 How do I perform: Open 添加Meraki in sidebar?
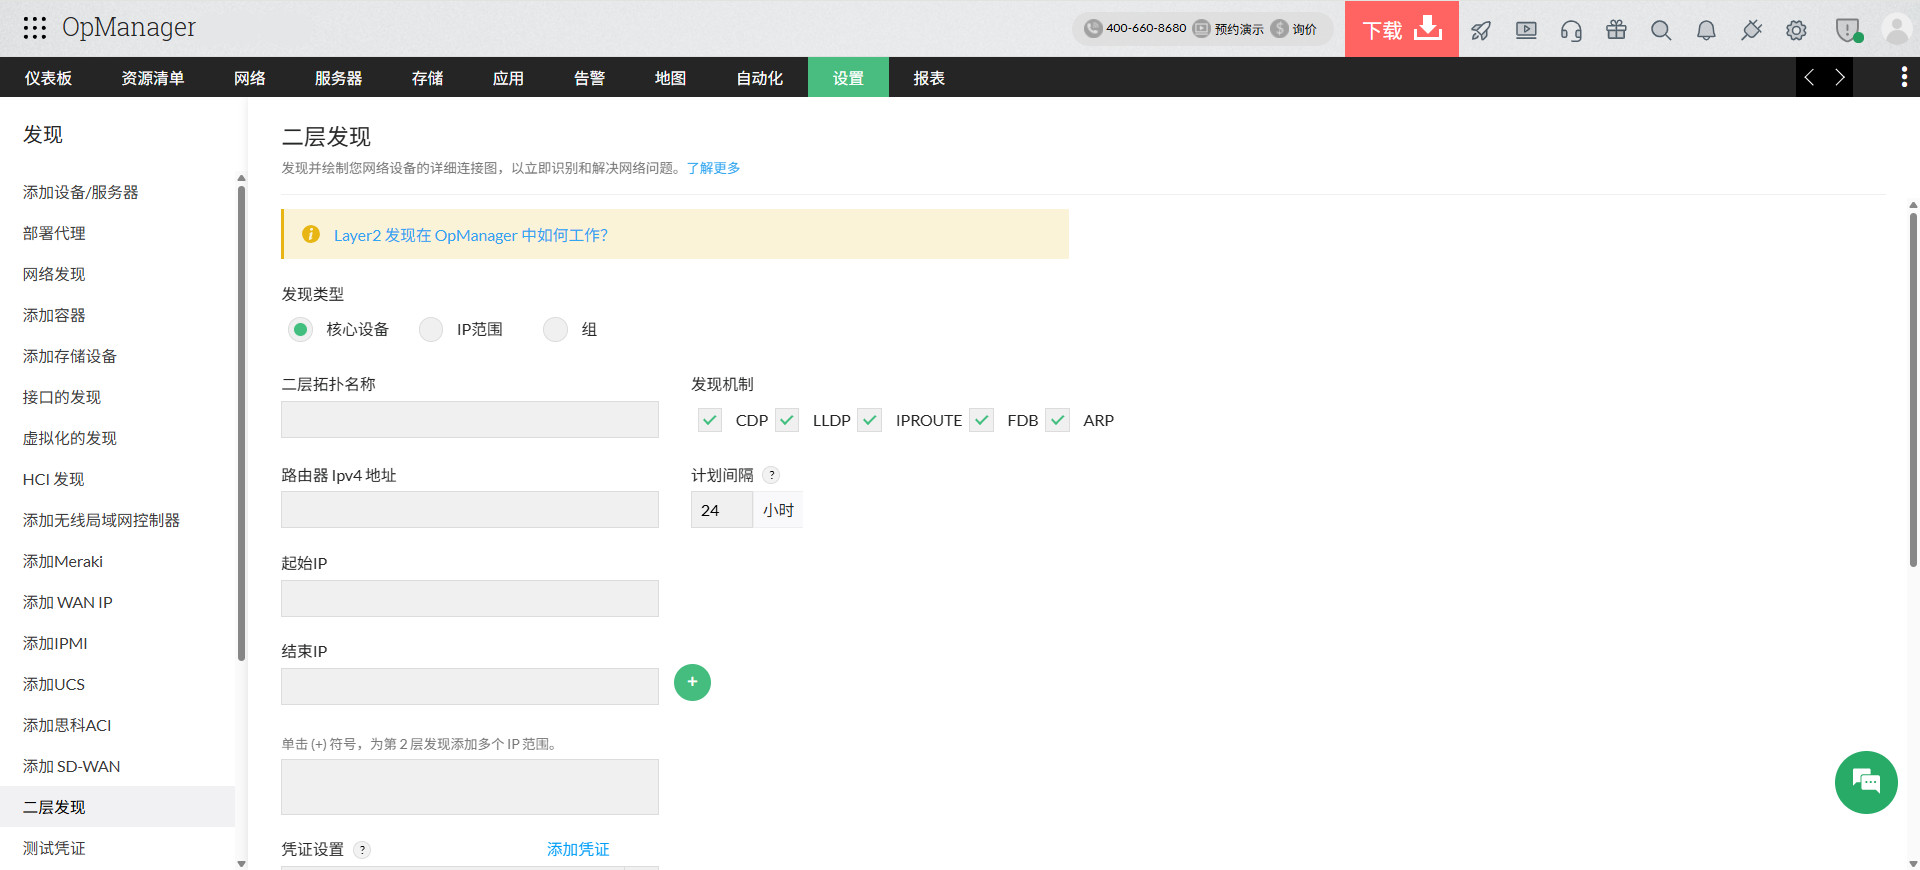(x=63, y=561)
